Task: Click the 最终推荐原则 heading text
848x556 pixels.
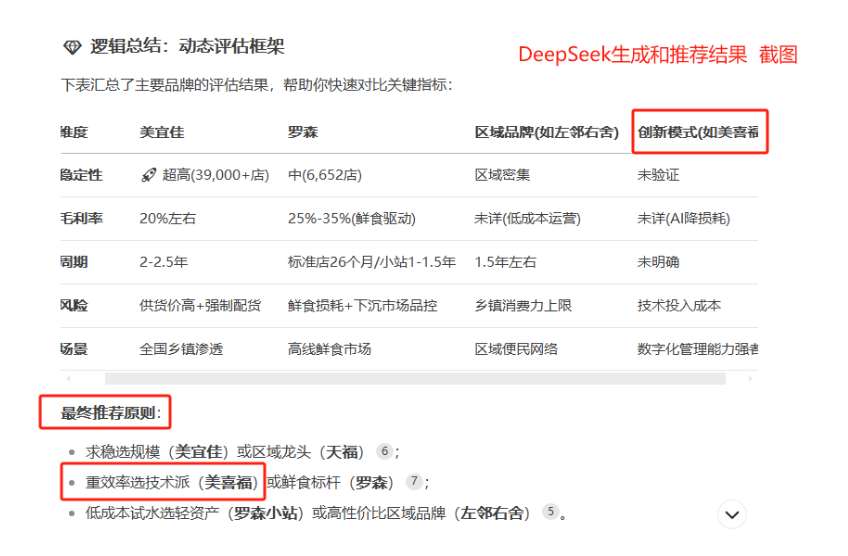Action: [x=110, y=413]
